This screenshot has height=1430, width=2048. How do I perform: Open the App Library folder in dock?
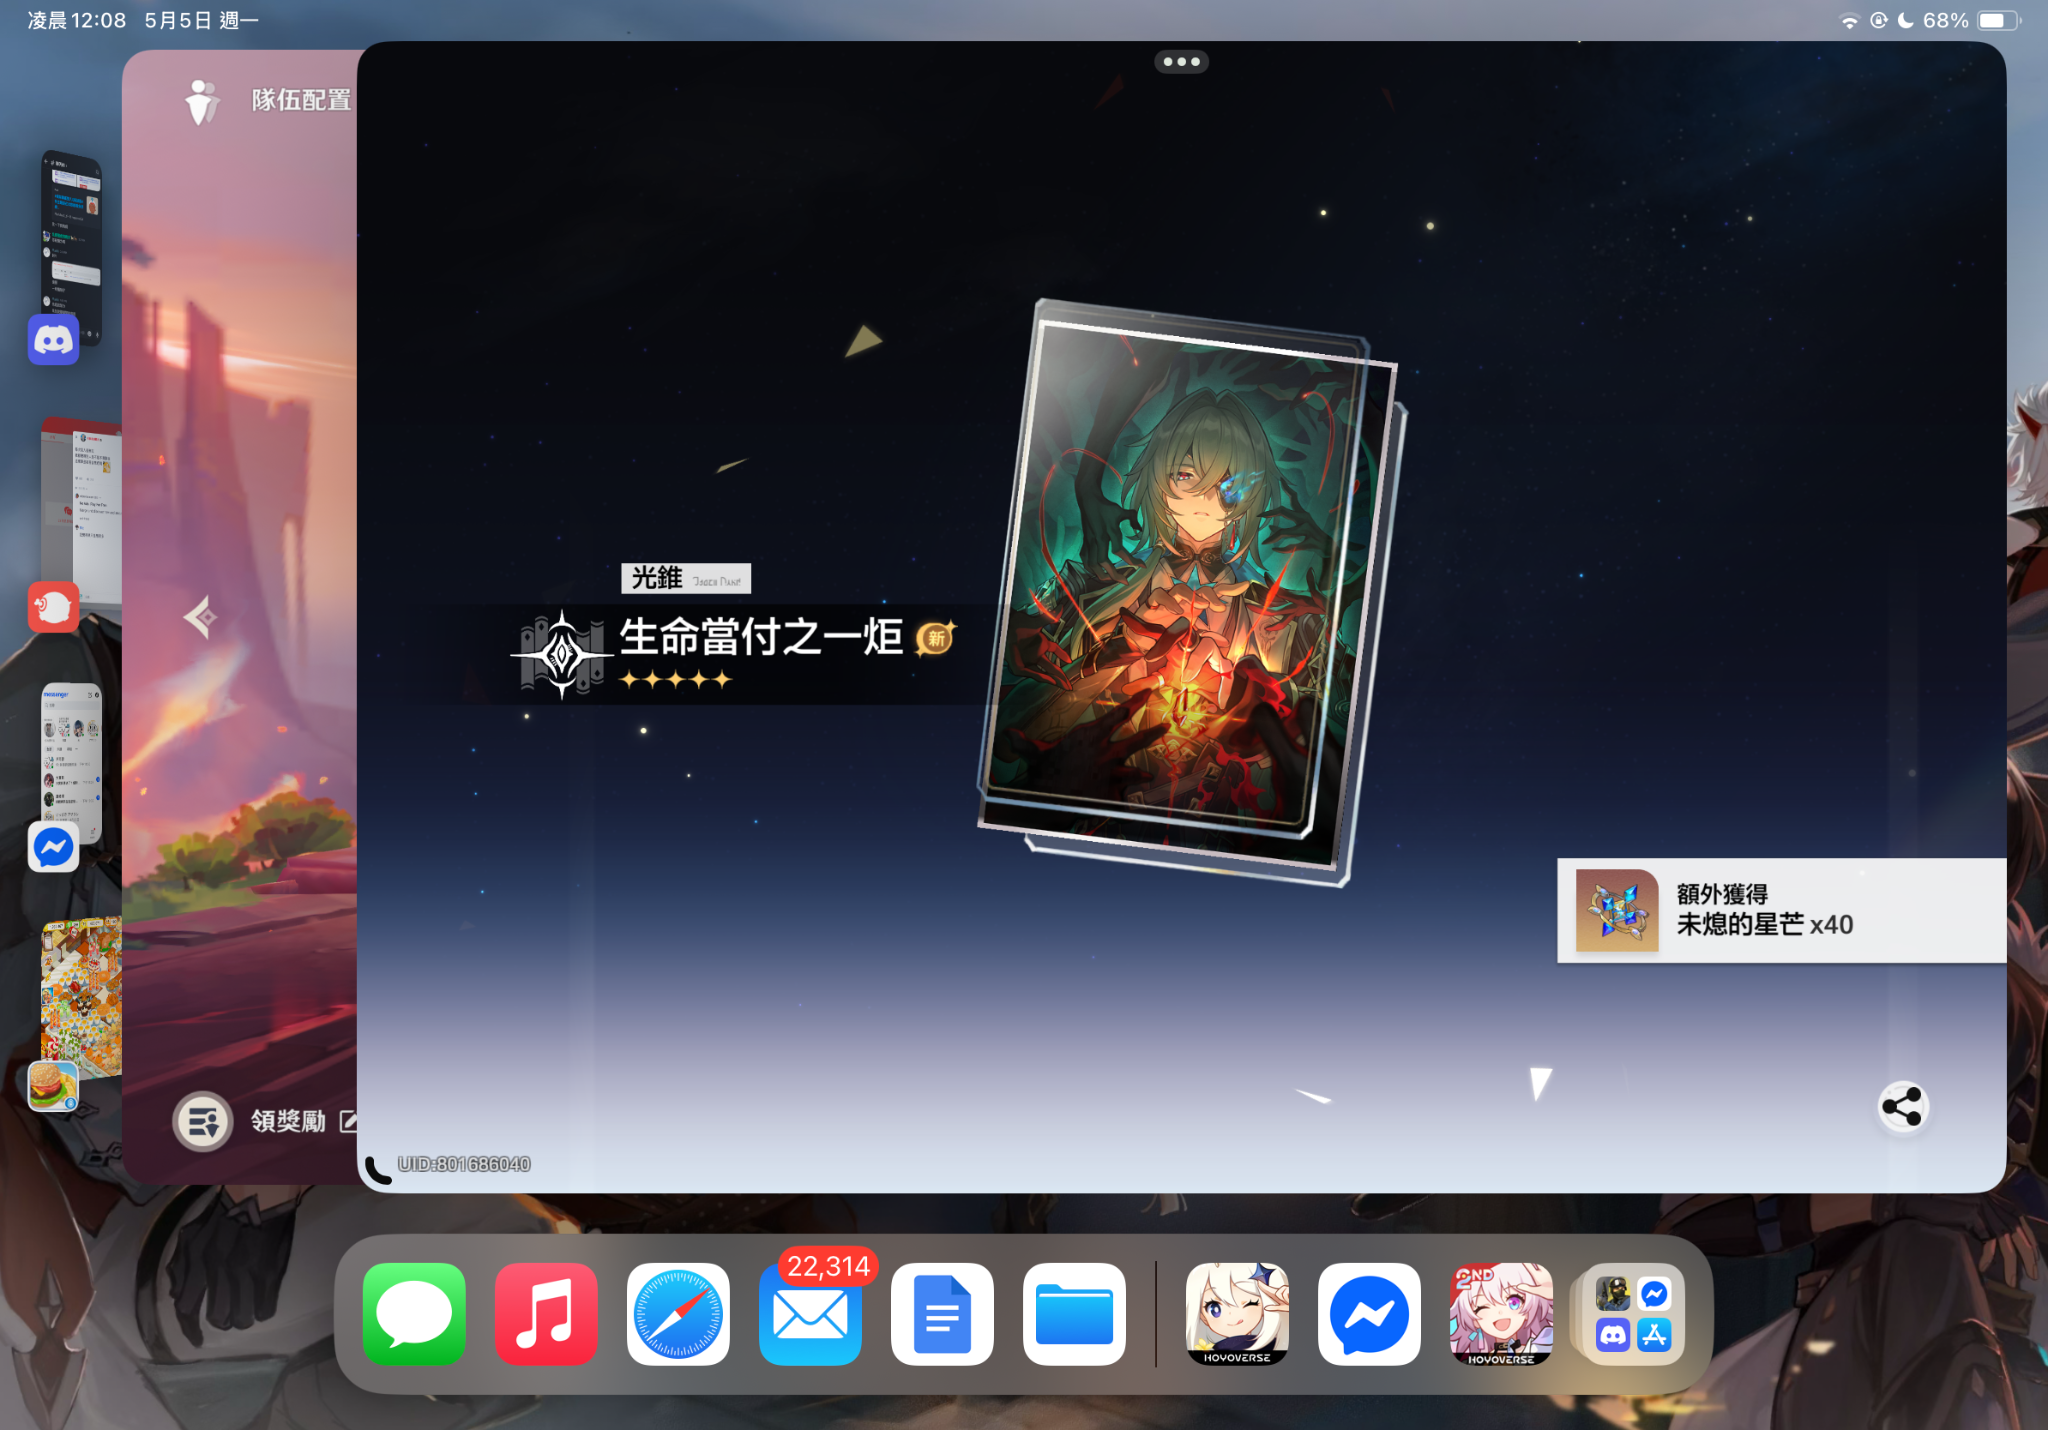[x=1633, y=1313]
